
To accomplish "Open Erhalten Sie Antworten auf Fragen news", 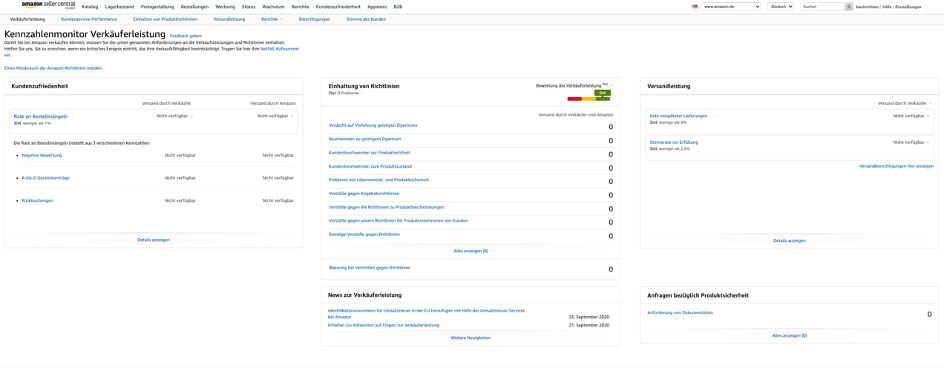I will [x=383, y=325].
